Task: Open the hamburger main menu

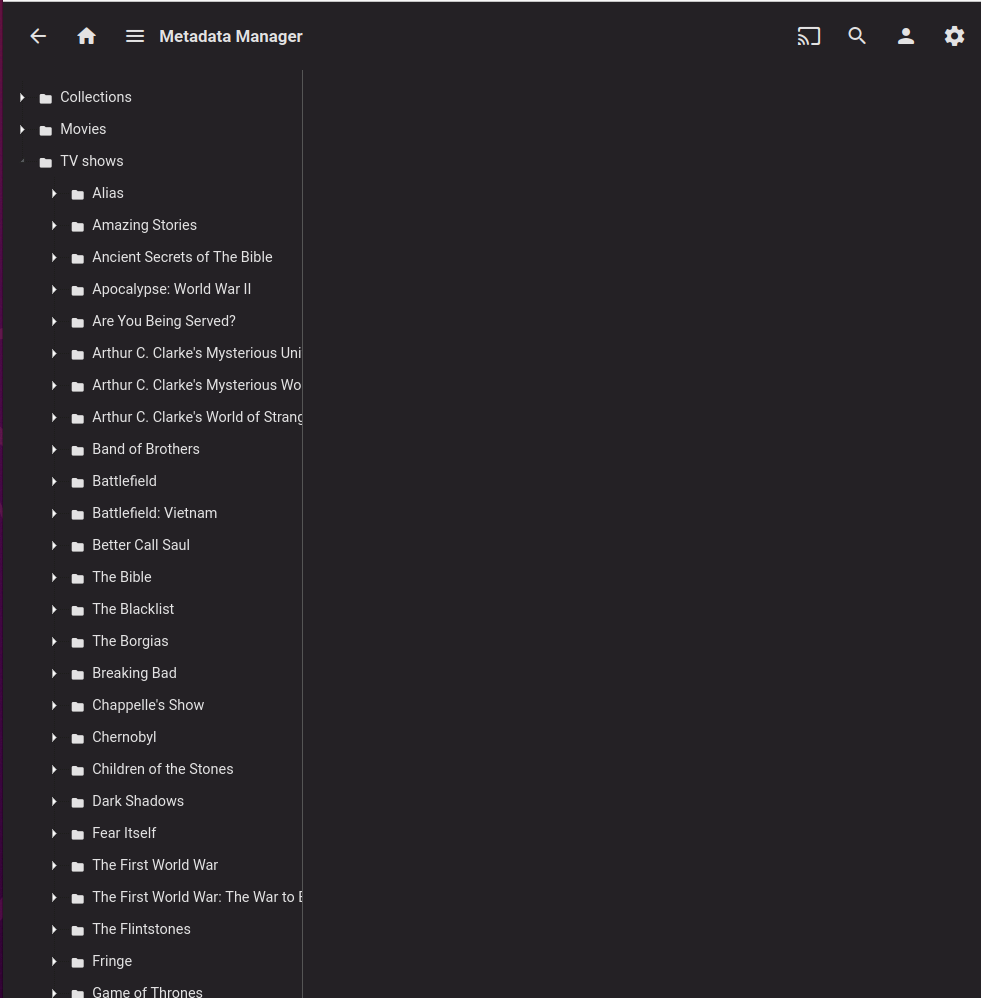Action: [x=135, y=36]
